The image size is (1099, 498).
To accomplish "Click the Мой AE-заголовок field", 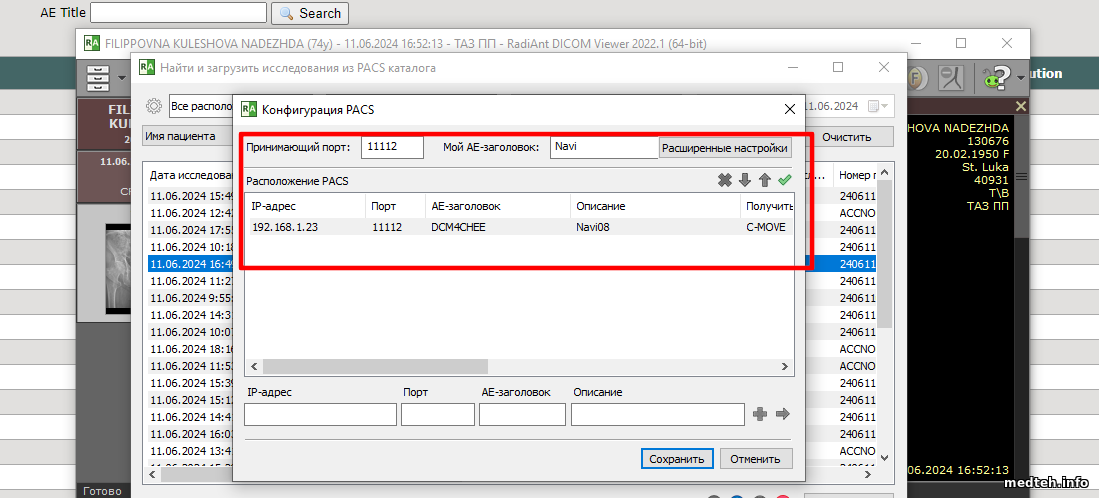I will click(603, 147).
